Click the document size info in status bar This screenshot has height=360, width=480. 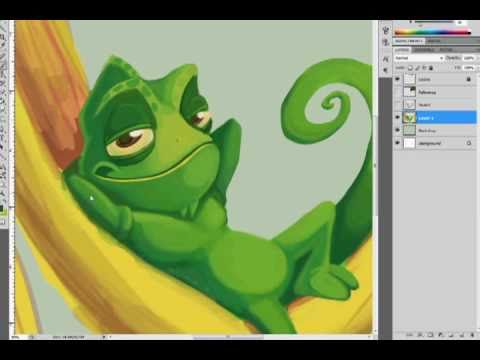tap(68, 337)
